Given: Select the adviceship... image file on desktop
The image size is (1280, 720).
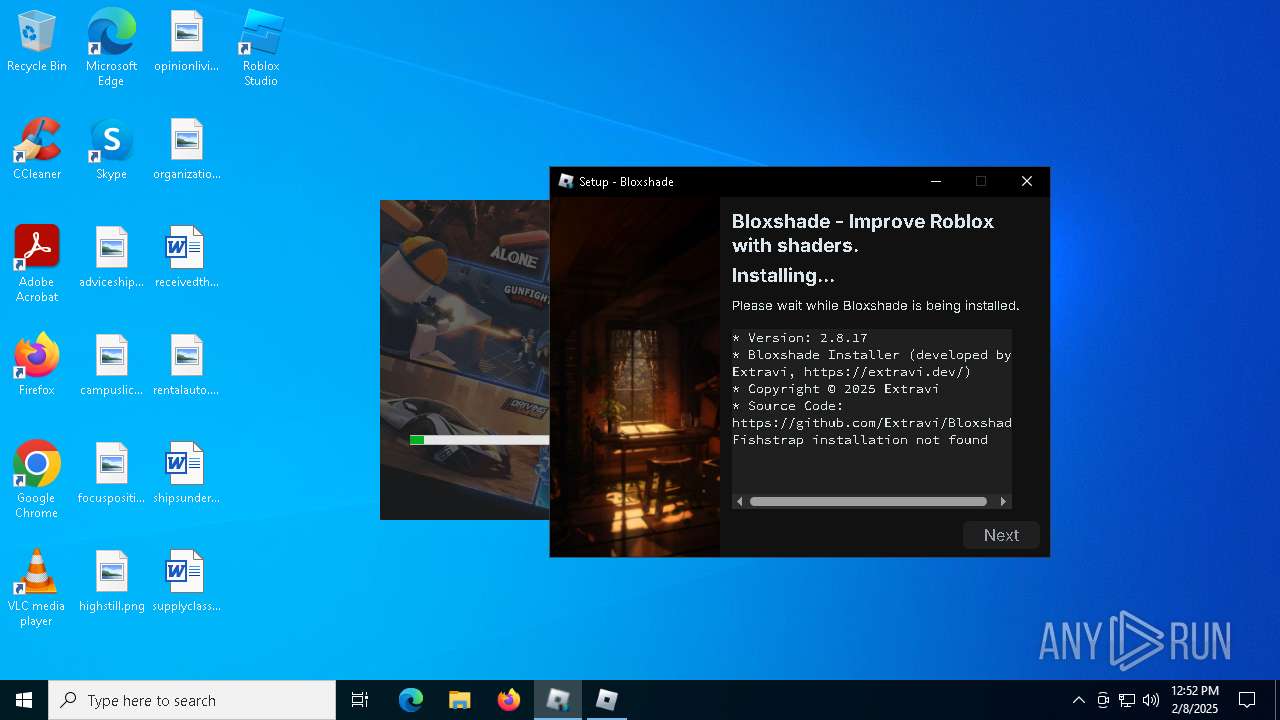Looking at the screenshot, I should click(x=111, y=258).
